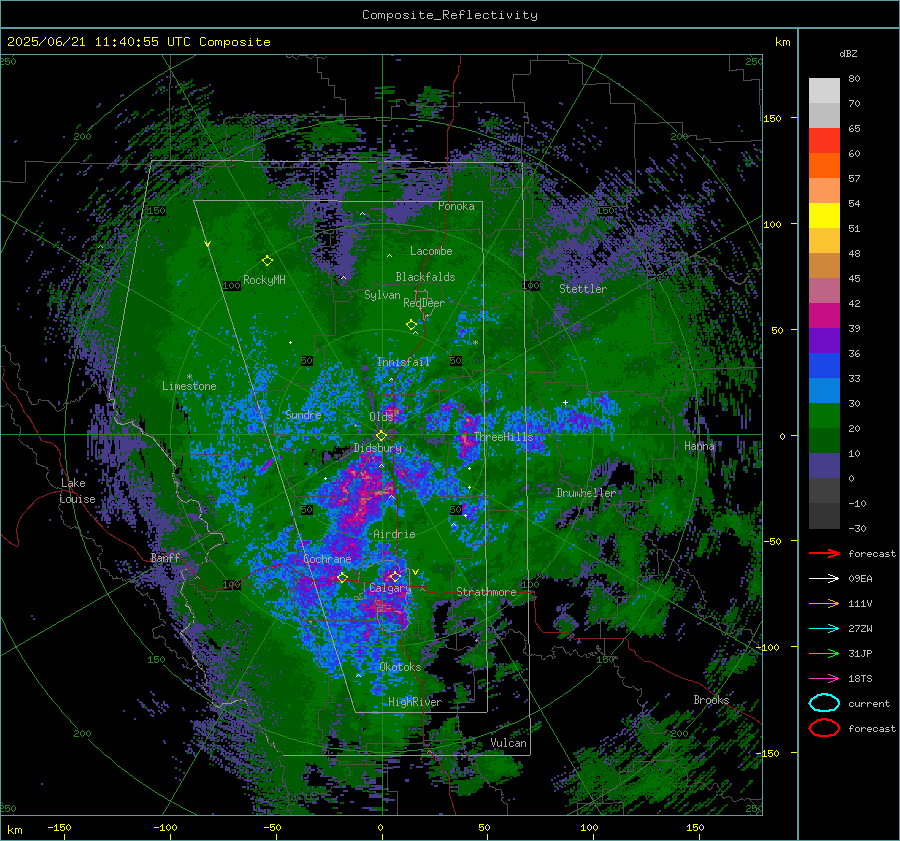Click the Calgary city label
The image size is (900, 841).
(x=390, y=588)
